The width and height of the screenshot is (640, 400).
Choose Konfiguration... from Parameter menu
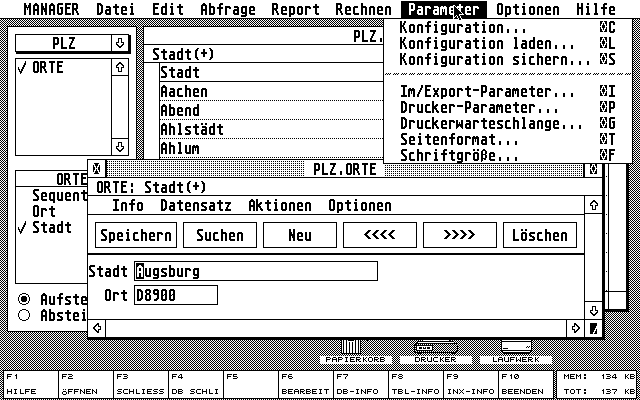tap(508, 28)
